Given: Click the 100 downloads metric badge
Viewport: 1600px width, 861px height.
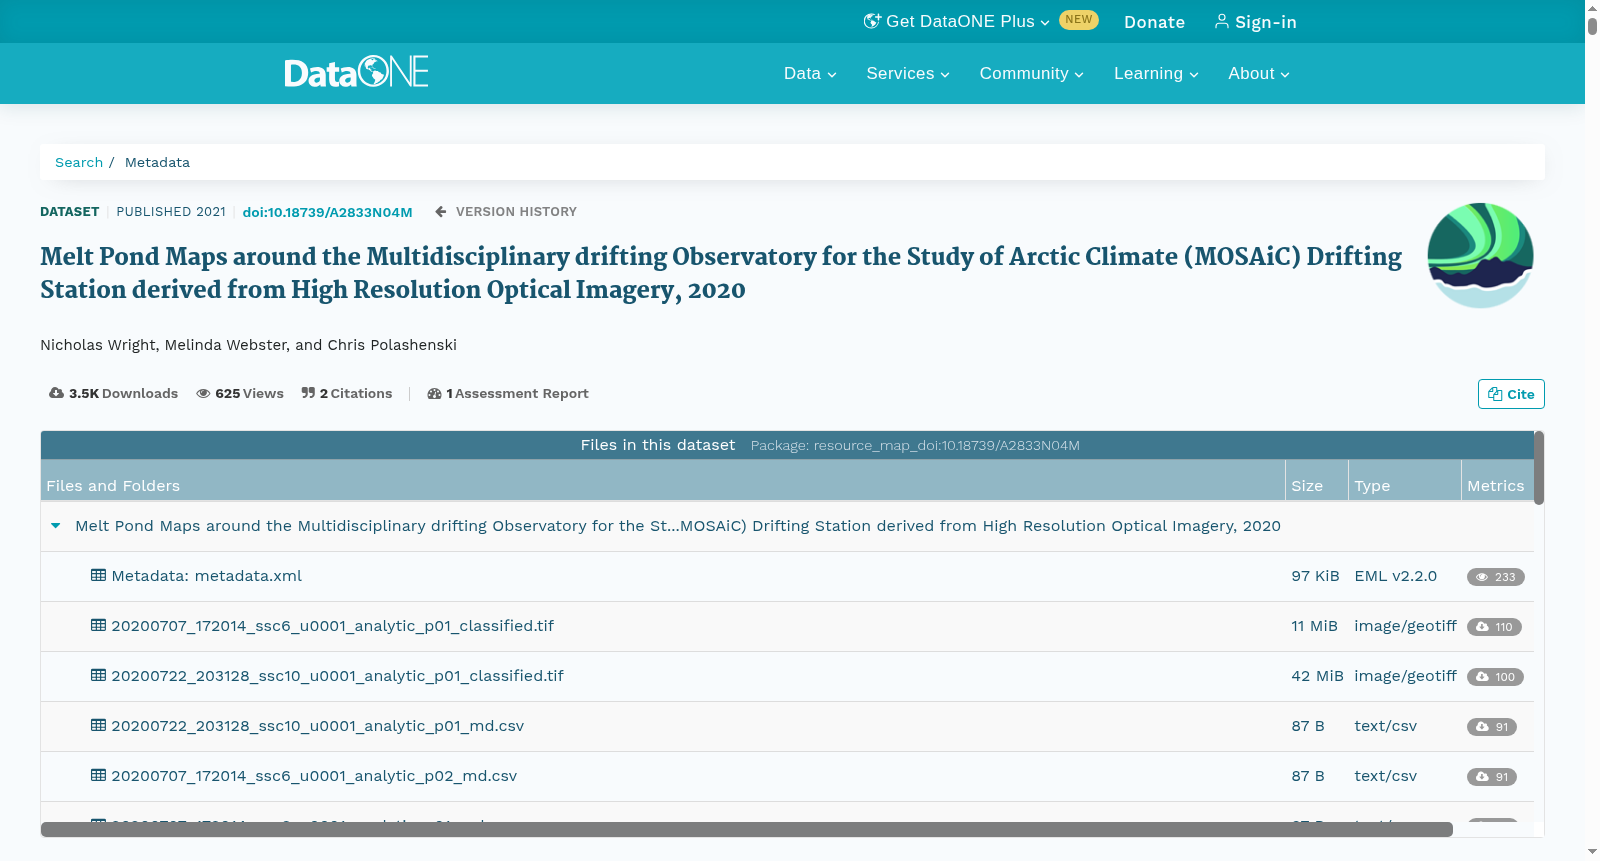Looking at the screenshot, I should [1495, 677].
